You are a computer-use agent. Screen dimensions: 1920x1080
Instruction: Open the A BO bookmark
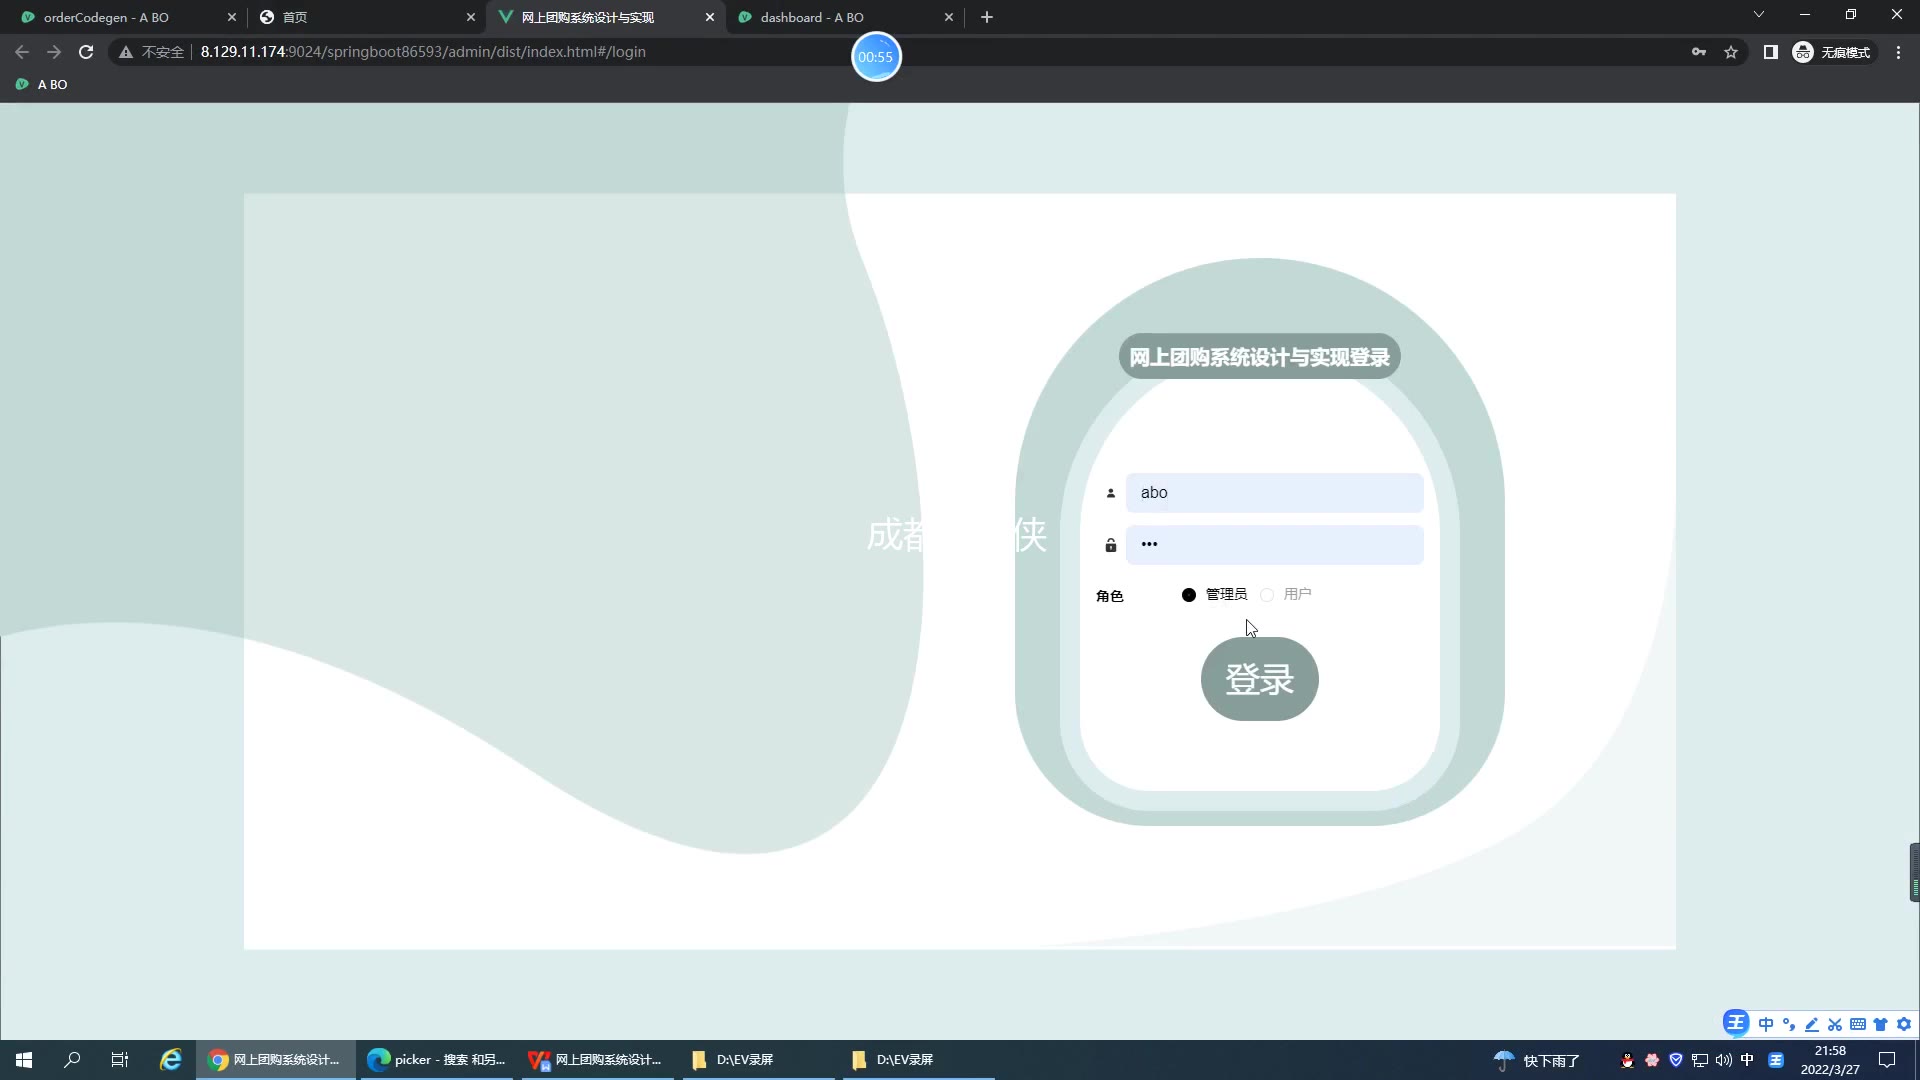click(x=42, y=85)
